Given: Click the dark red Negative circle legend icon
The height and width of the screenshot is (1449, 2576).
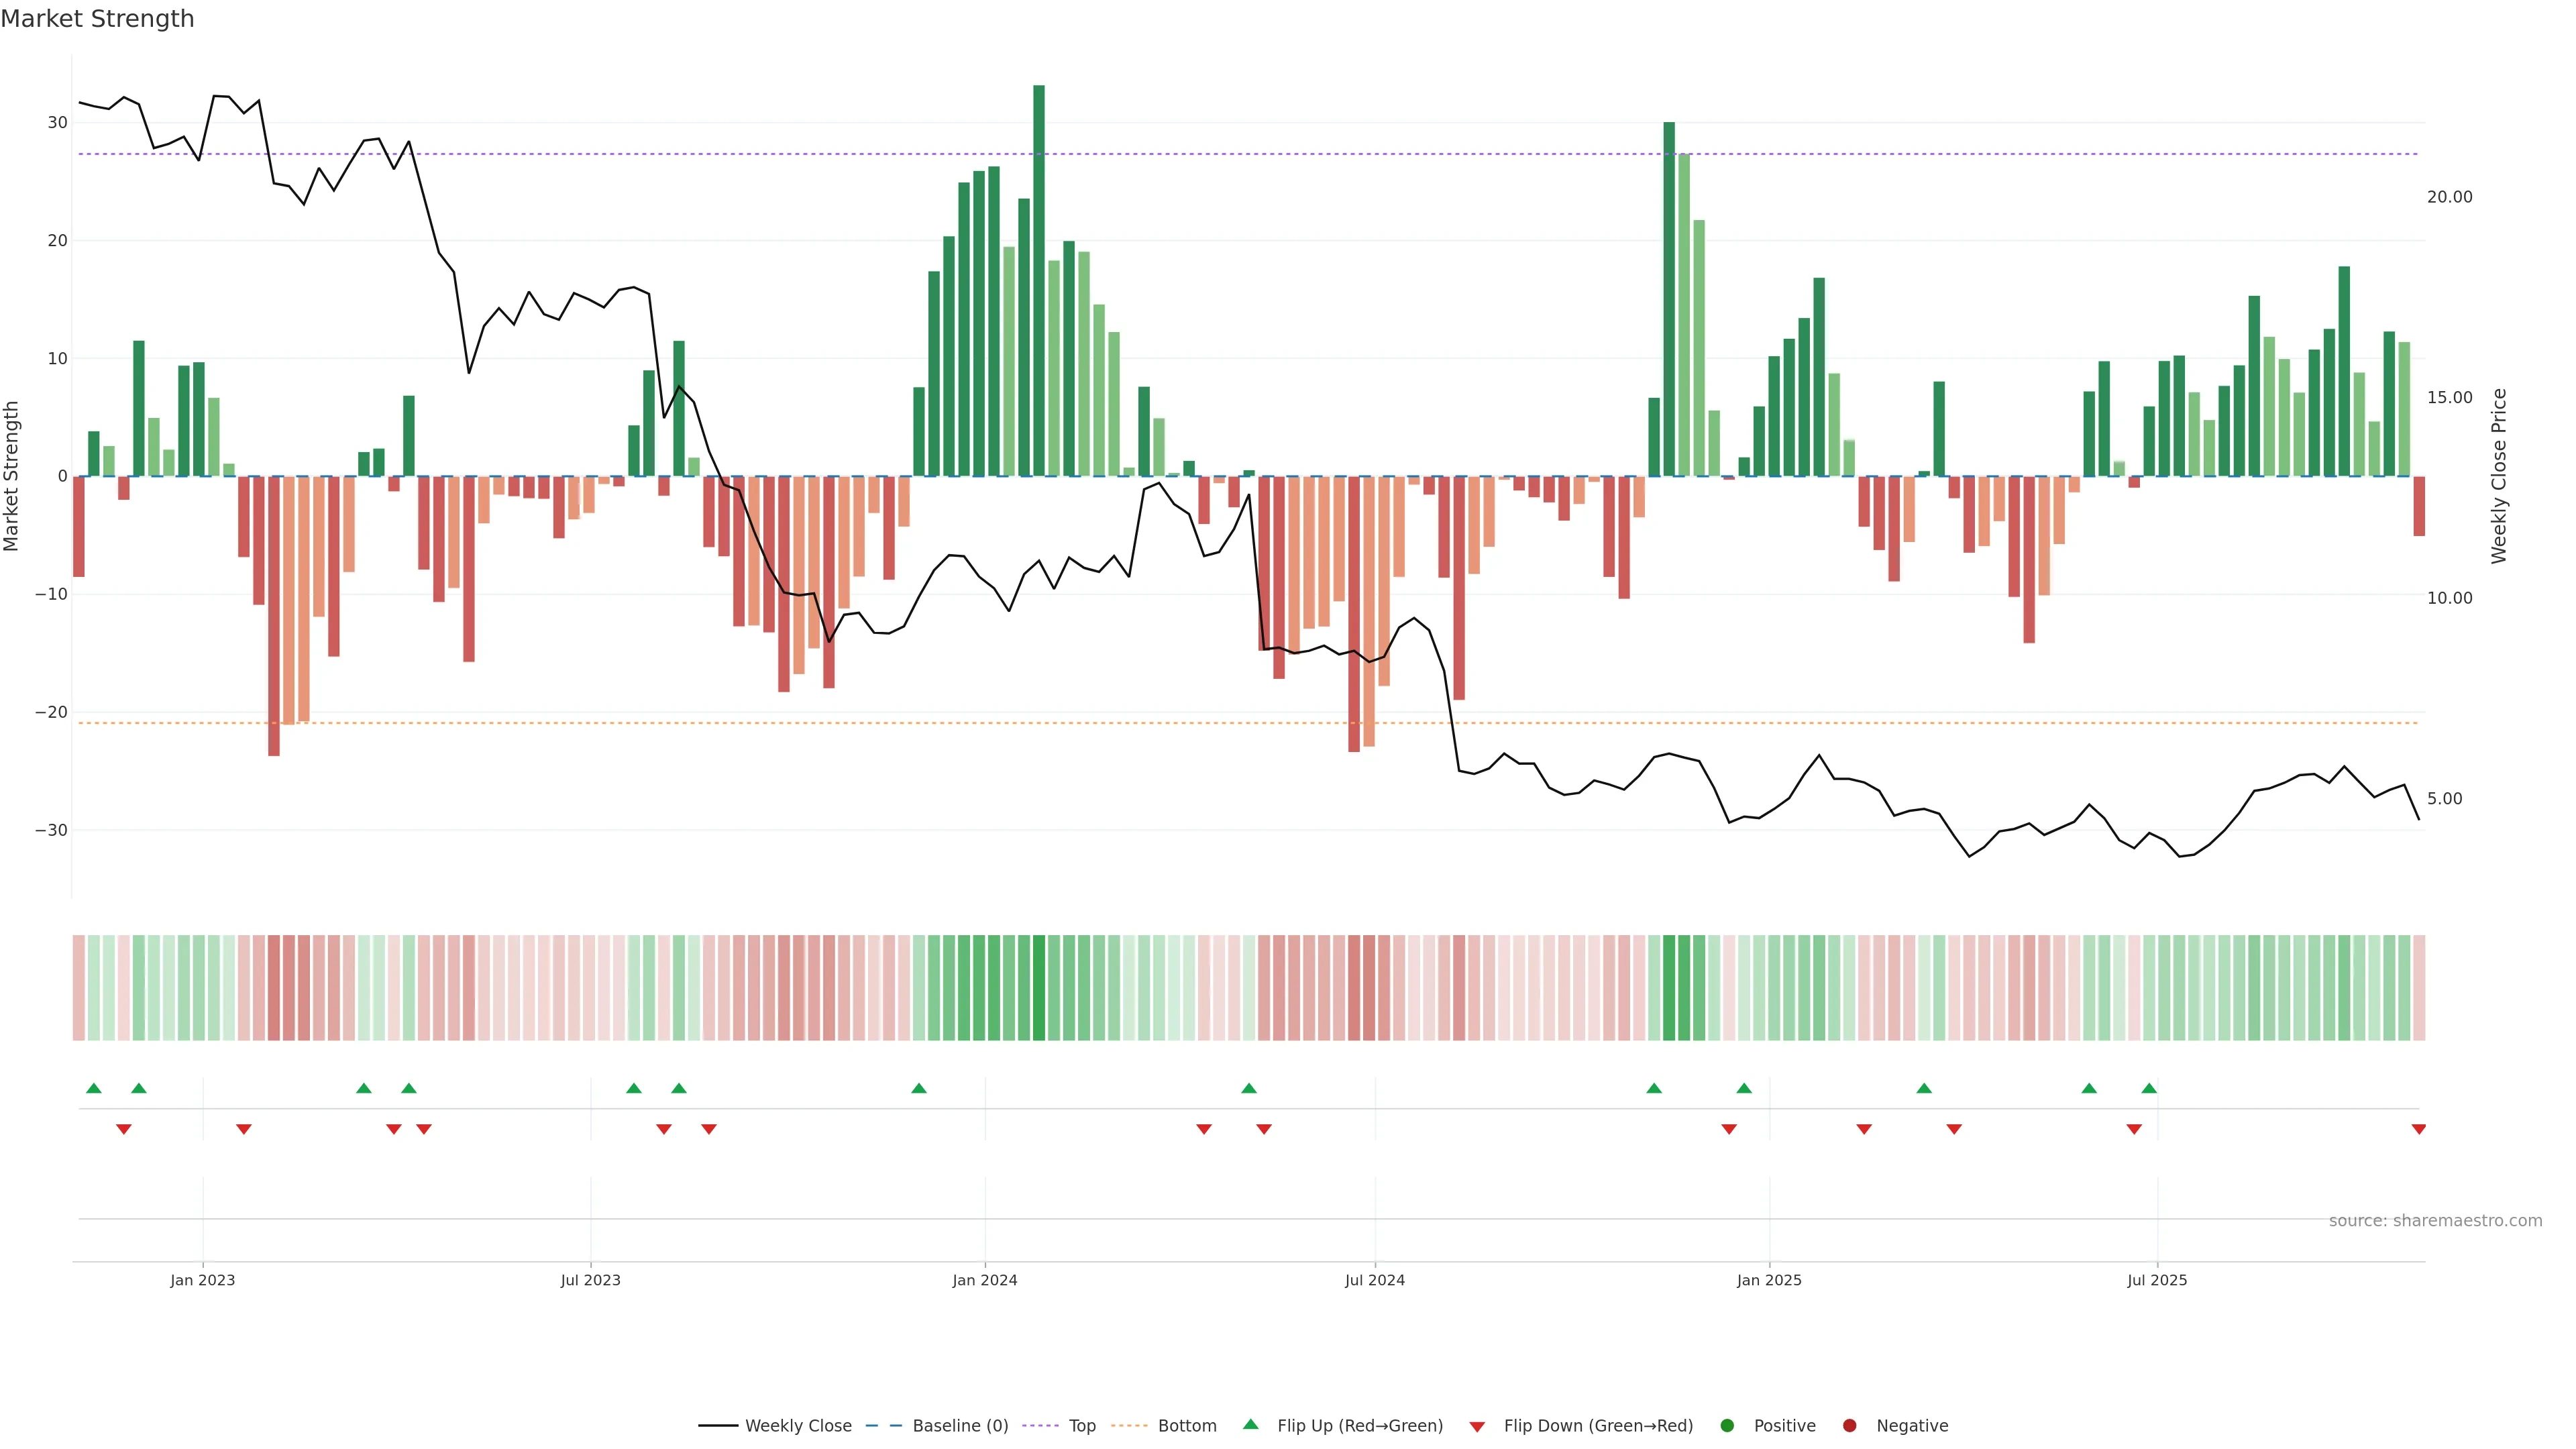Looking at the screenshot, I should (x=1849, y=1425).
